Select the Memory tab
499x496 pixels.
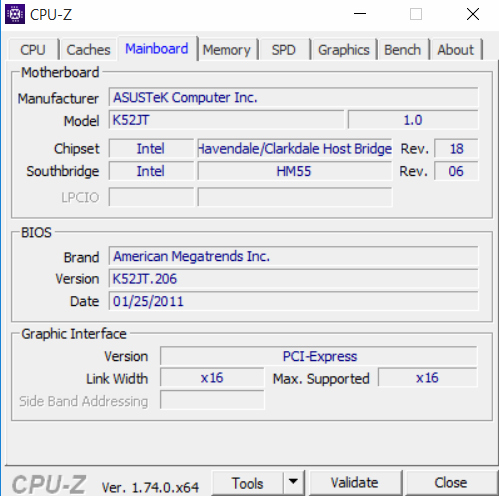[x=227, y=50]
